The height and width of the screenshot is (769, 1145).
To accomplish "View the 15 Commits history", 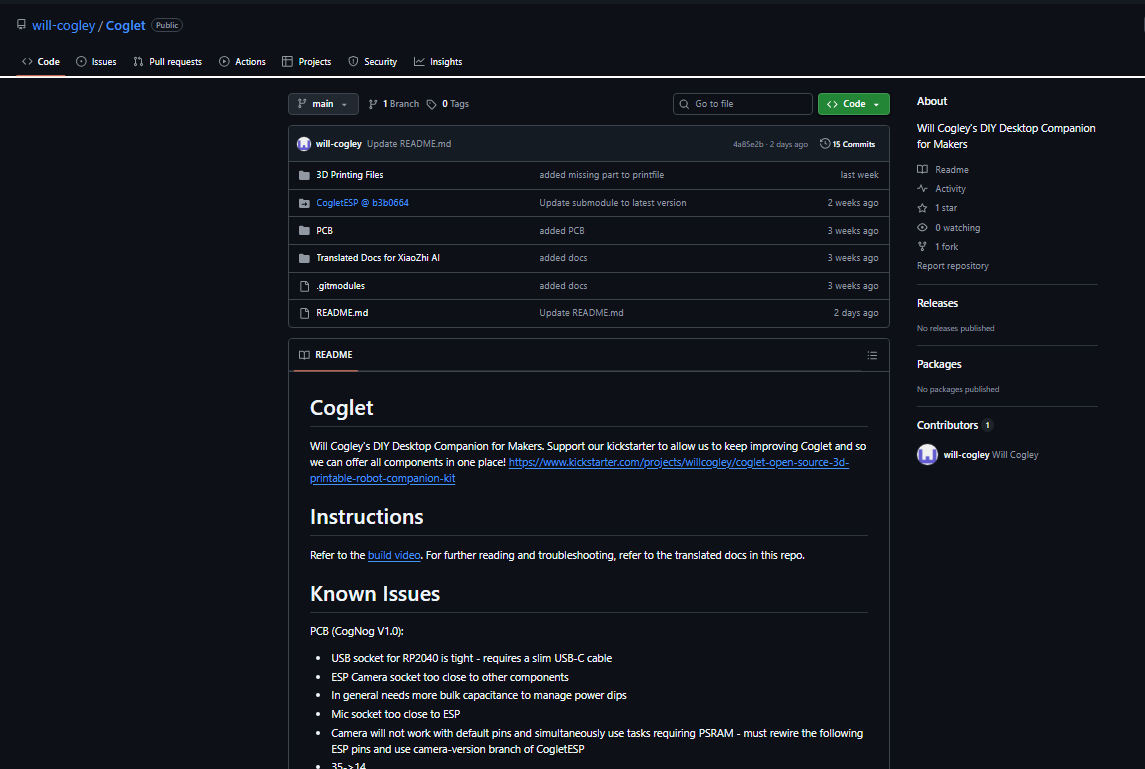I will pyautogui.click(x=847, y=144).
